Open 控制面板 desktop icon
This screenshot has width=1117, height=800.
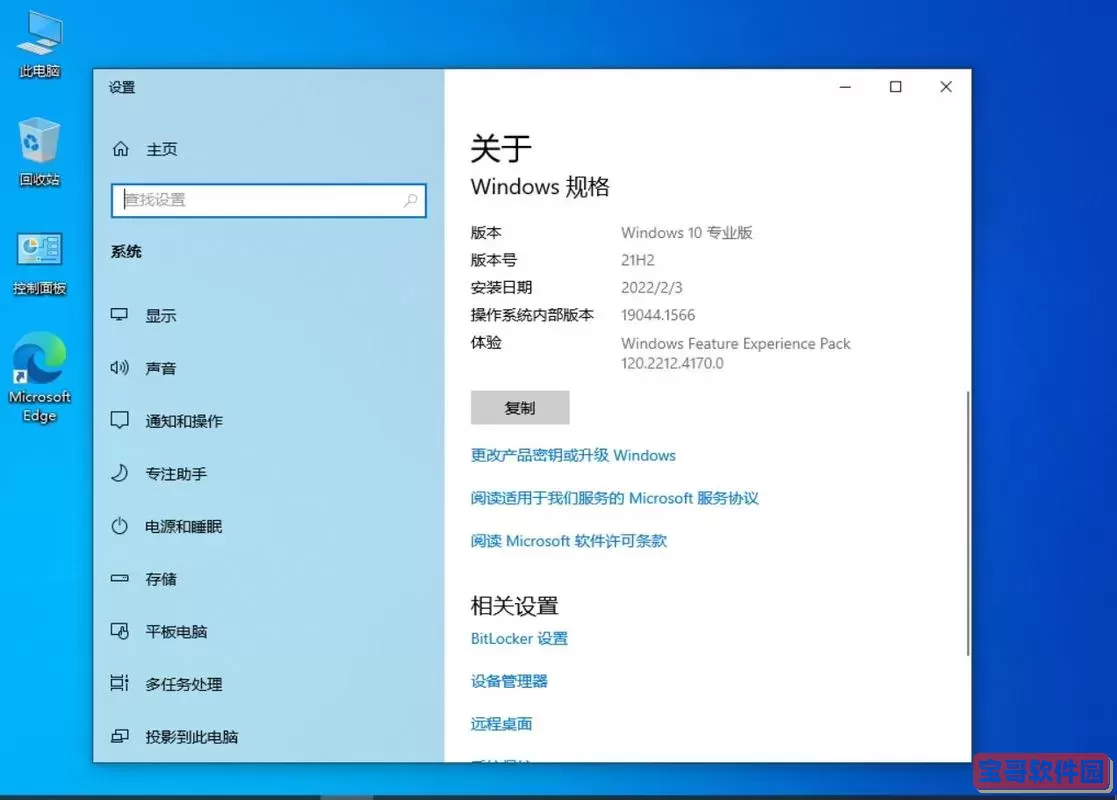[39, 263]
